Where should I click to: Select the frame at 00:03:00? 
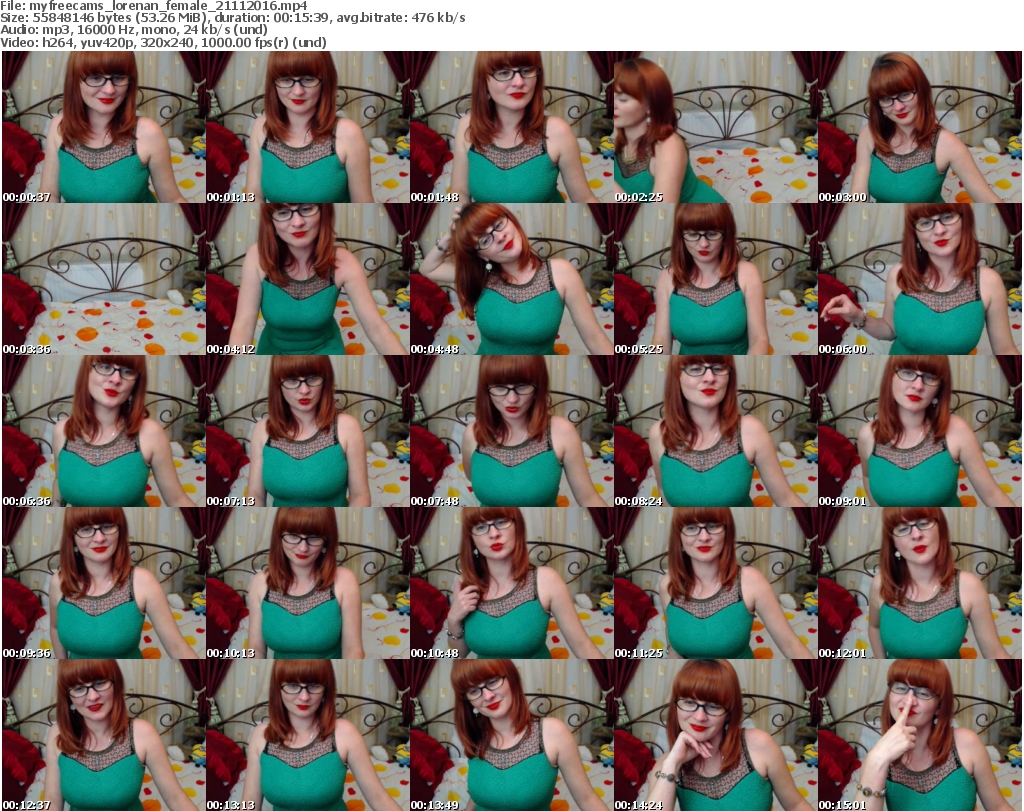920,127
